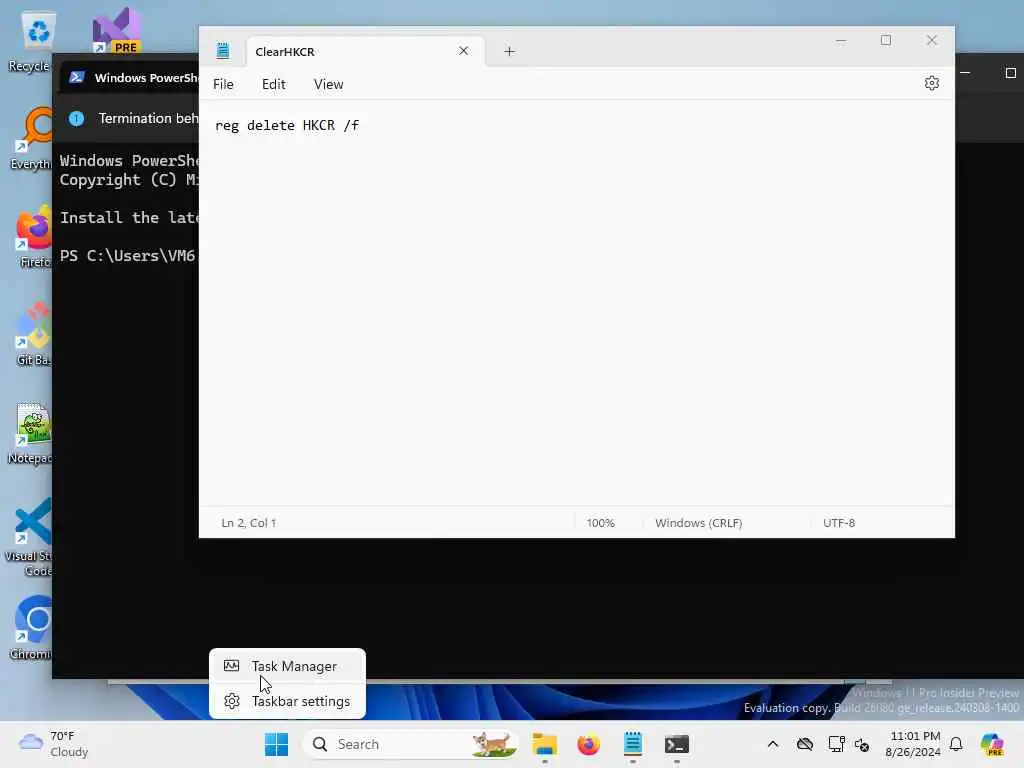Open Firefox from taskbar

[588, 744]
